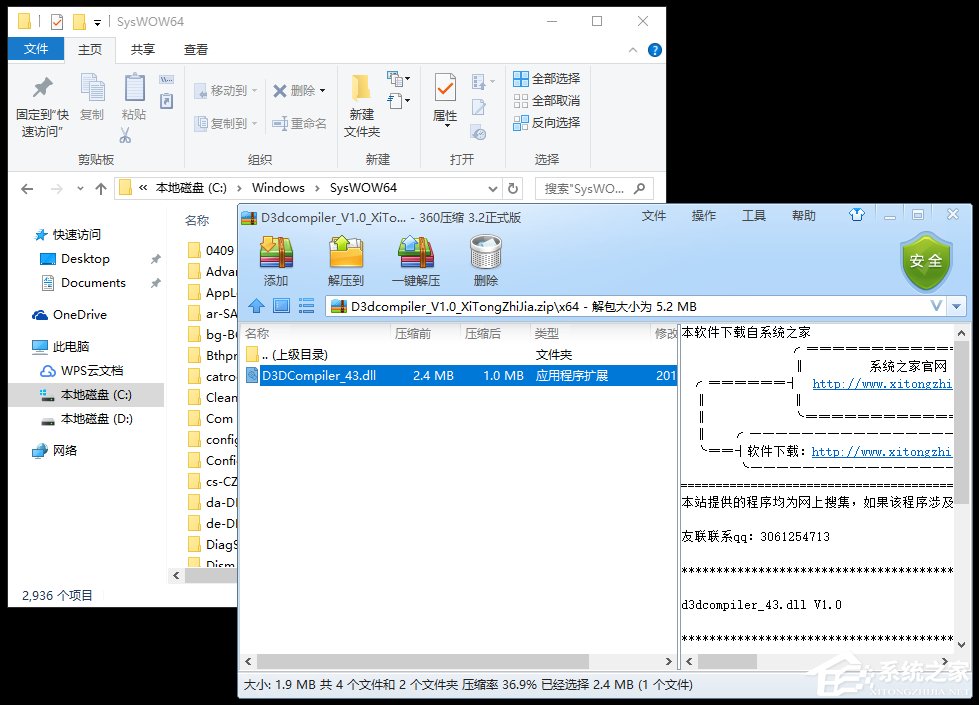Click the 固定到快速访问 pin icon
979x705 pixels.
(40, 100)
